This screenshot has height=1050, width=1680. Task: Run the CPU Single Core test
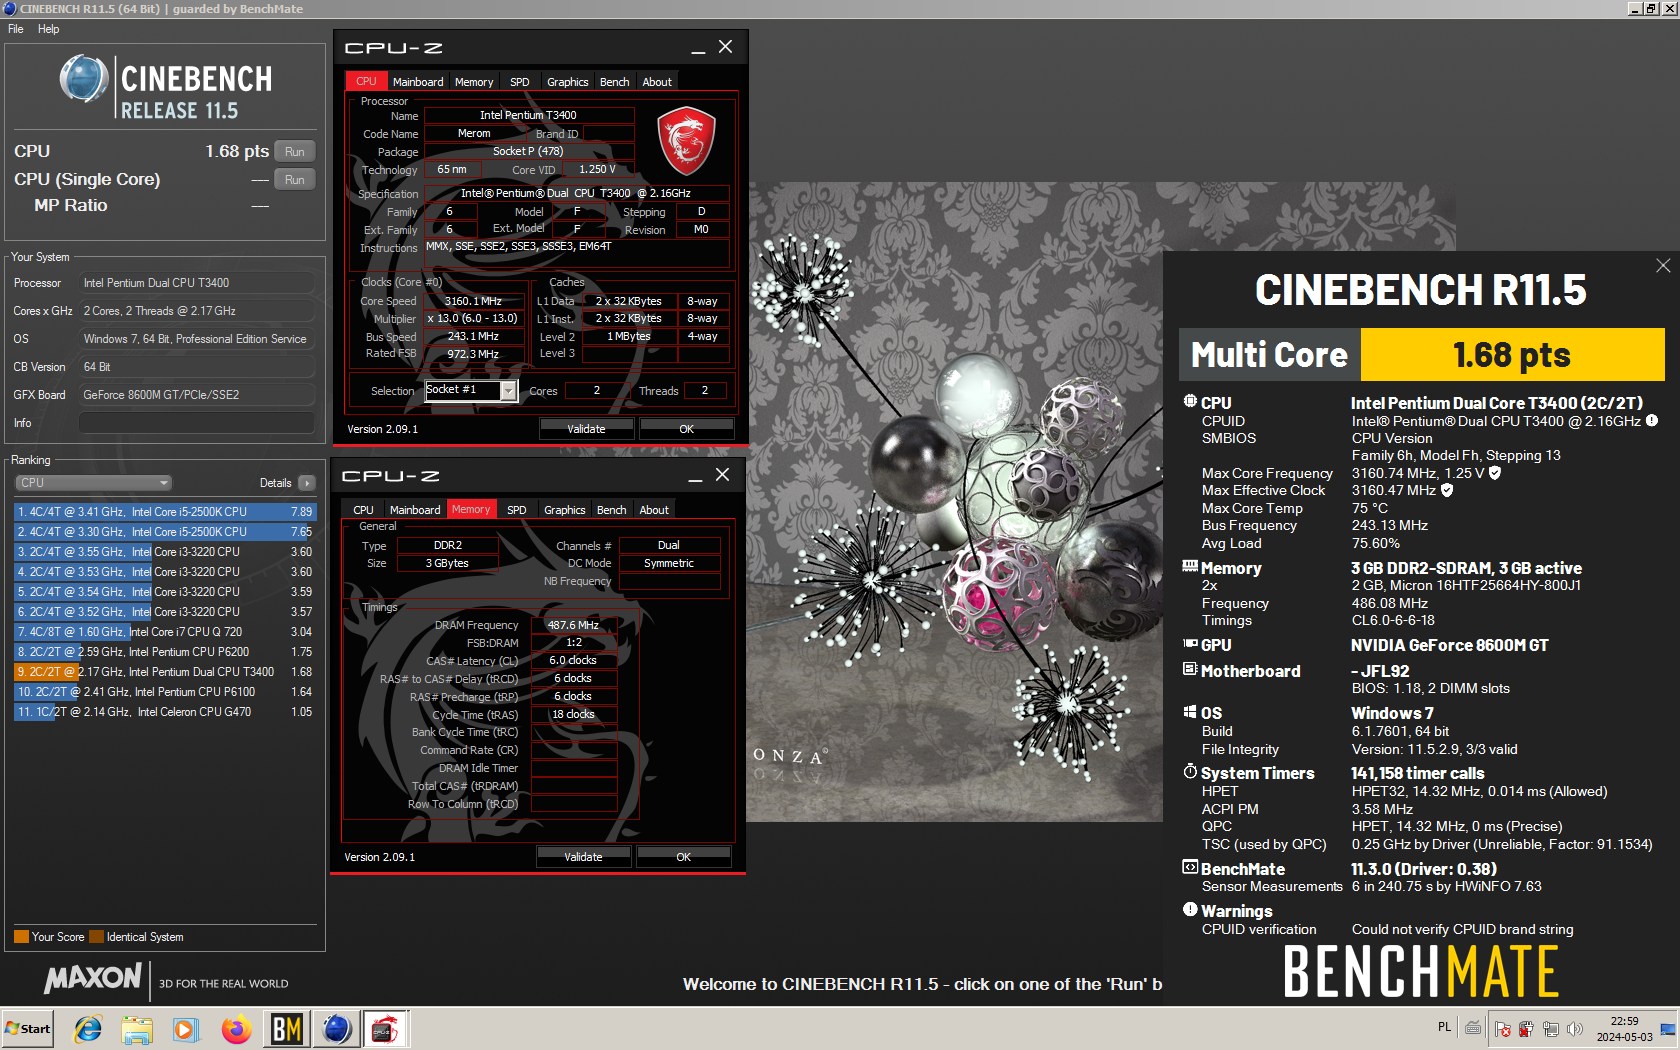tap(294, 180)
